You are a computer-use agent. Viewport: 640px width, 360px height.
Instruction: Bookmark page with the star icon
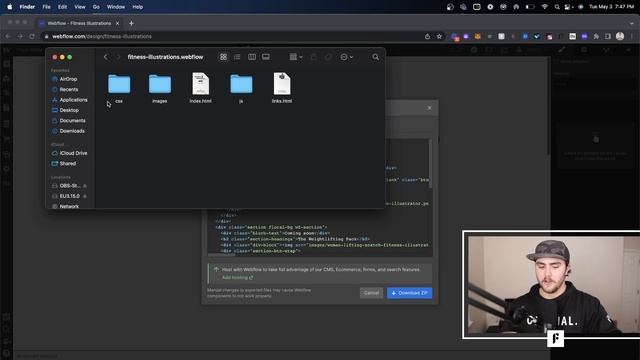pos(439,36)
